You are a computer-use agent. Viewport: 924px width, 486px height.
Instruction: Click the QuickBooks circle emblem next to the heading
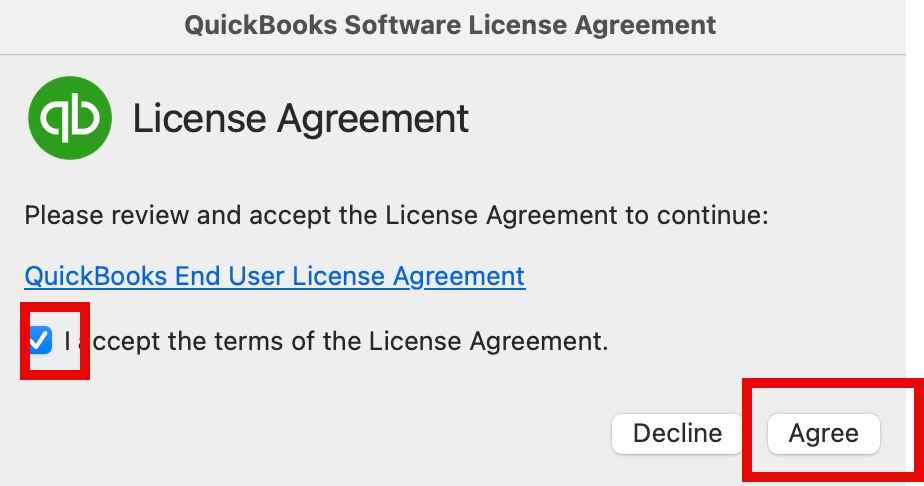(70, 118)
